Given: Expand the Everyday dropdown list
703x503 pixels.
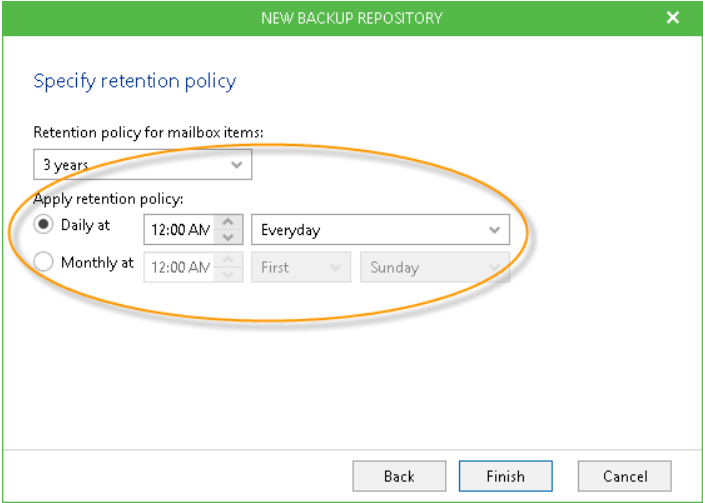Looking at the screenshot, I should point(380,230).
